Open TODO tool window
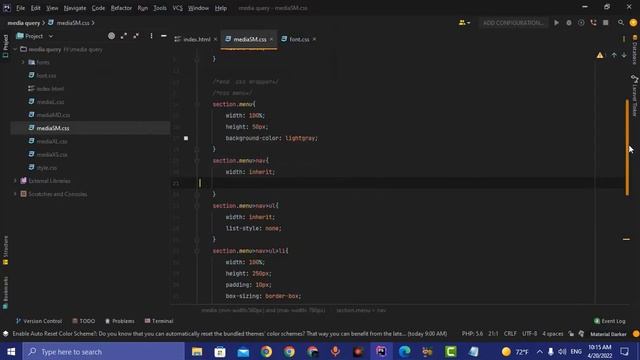This screenshot has height=360, width=640. click(x=83, y=321)
